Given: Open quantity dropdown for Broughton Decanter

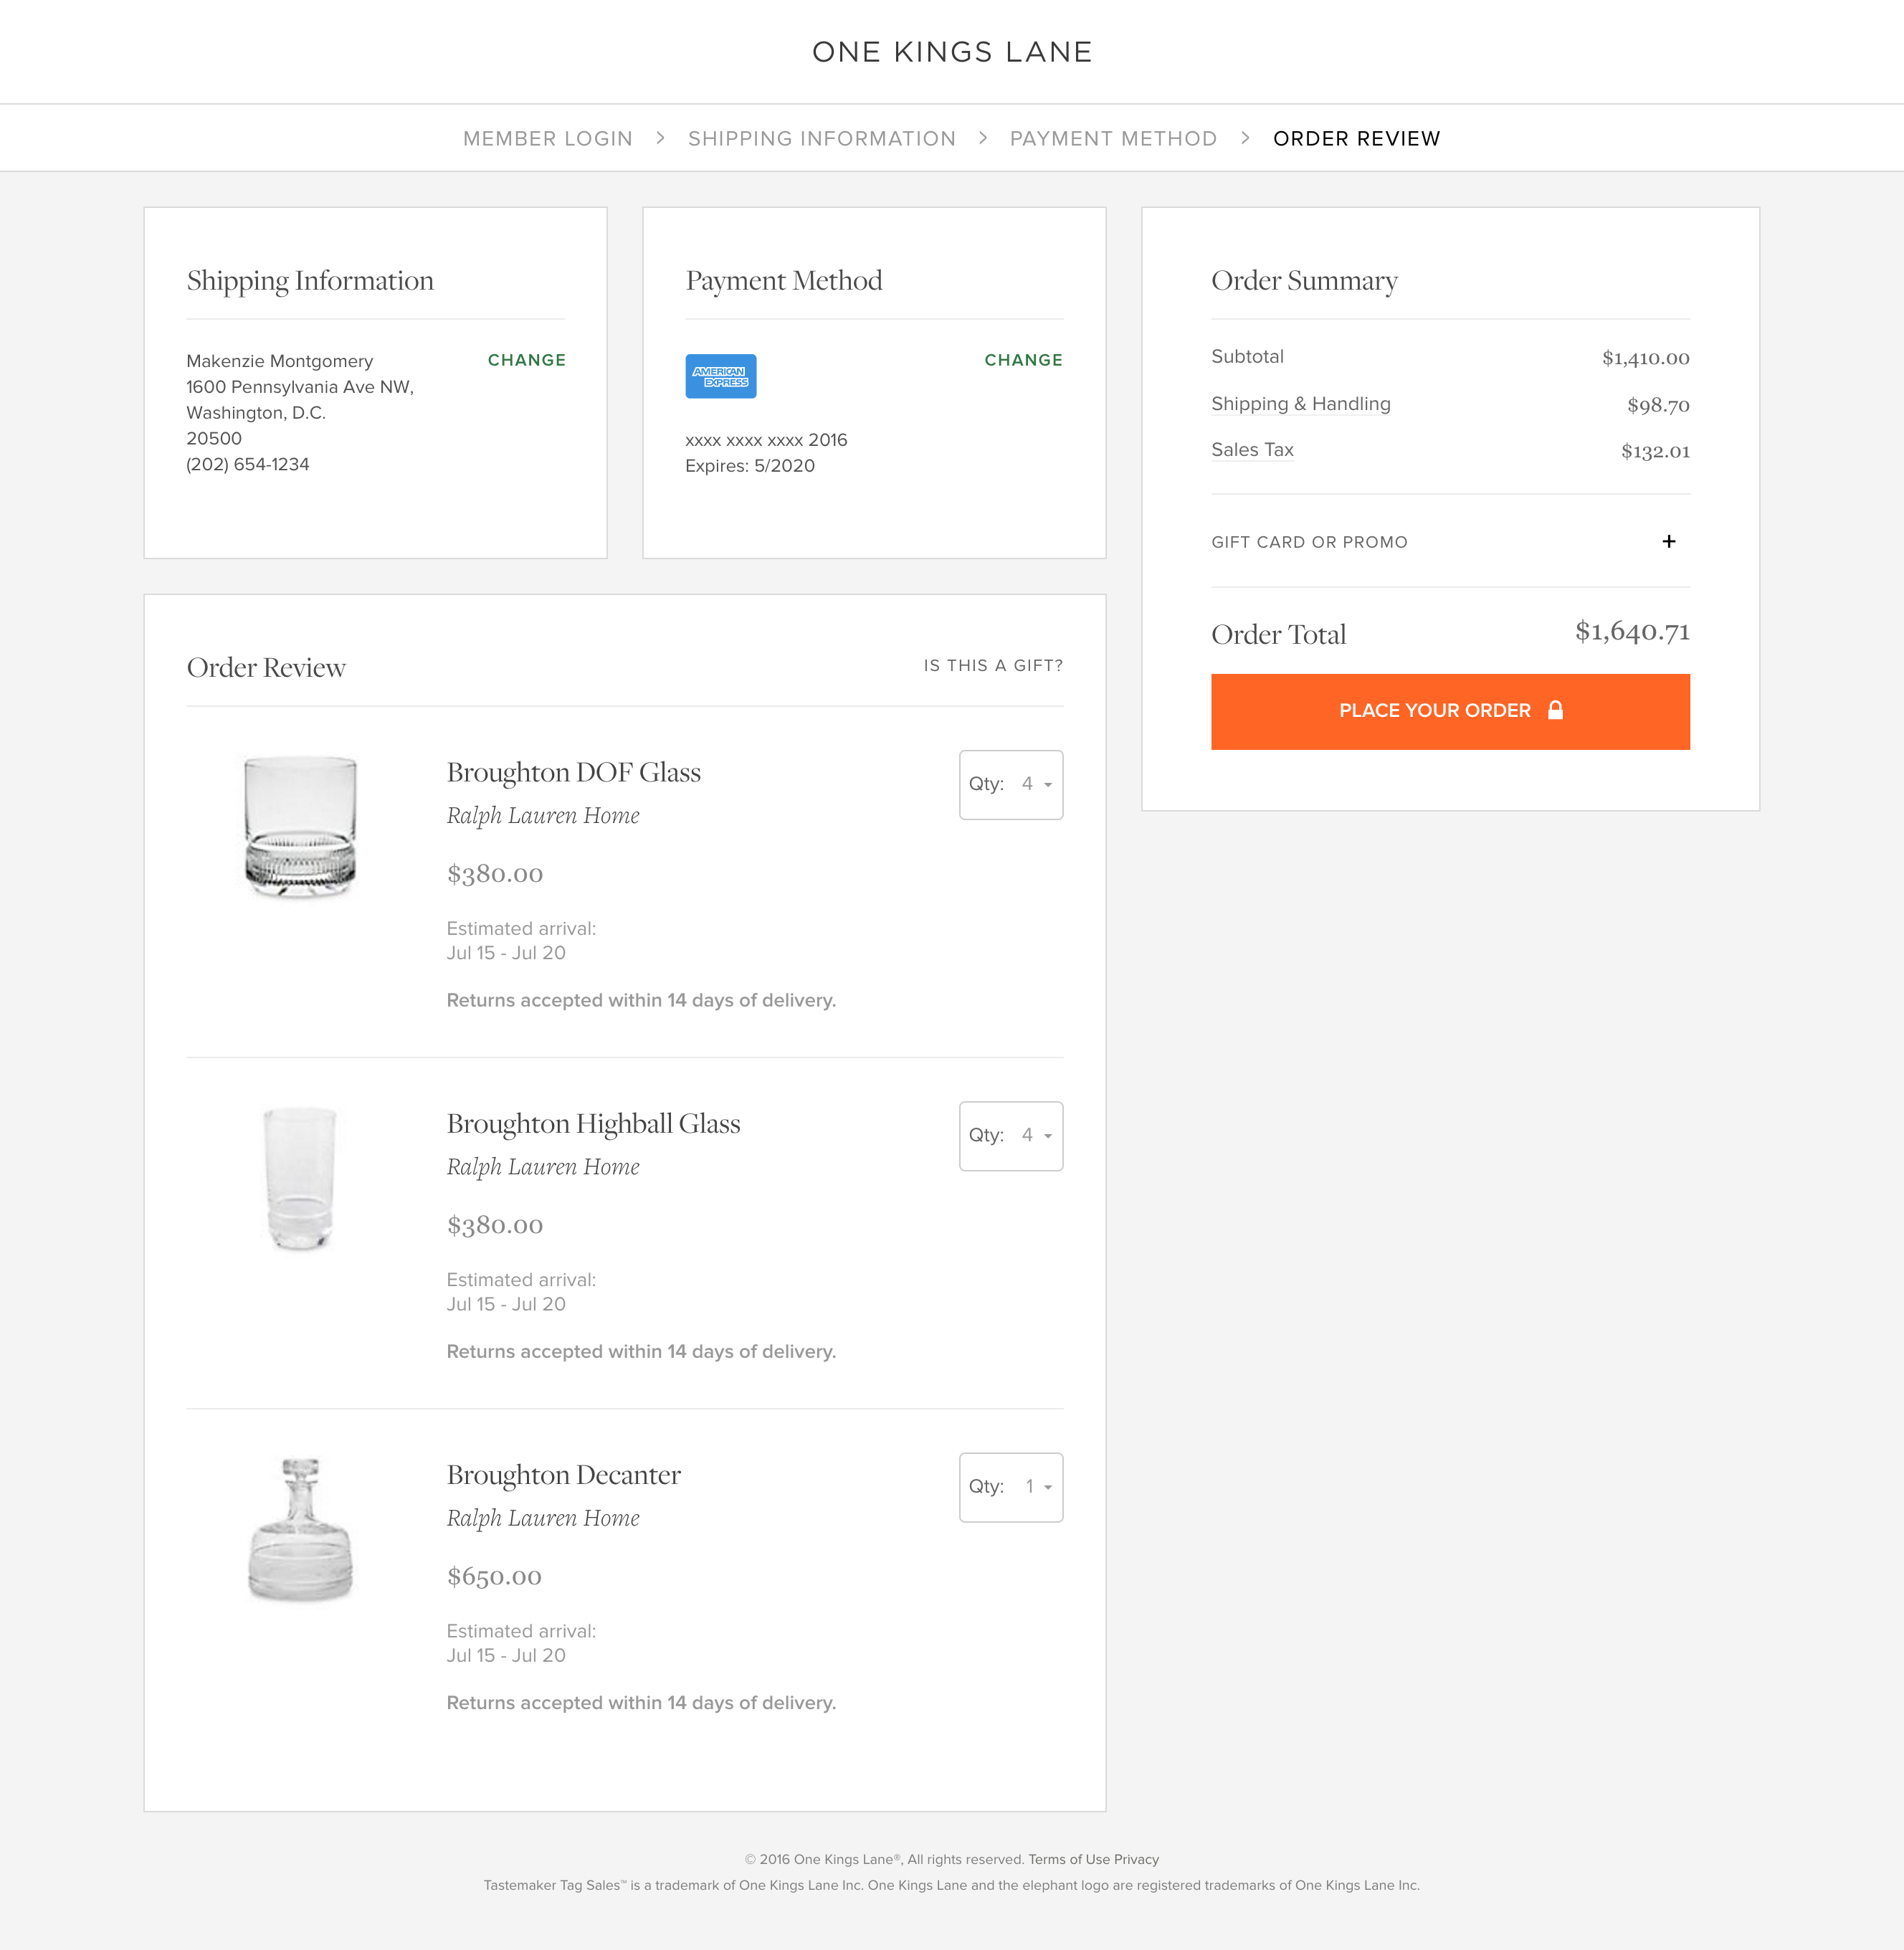Looking at the screenshot, I should point(1010,1487).
